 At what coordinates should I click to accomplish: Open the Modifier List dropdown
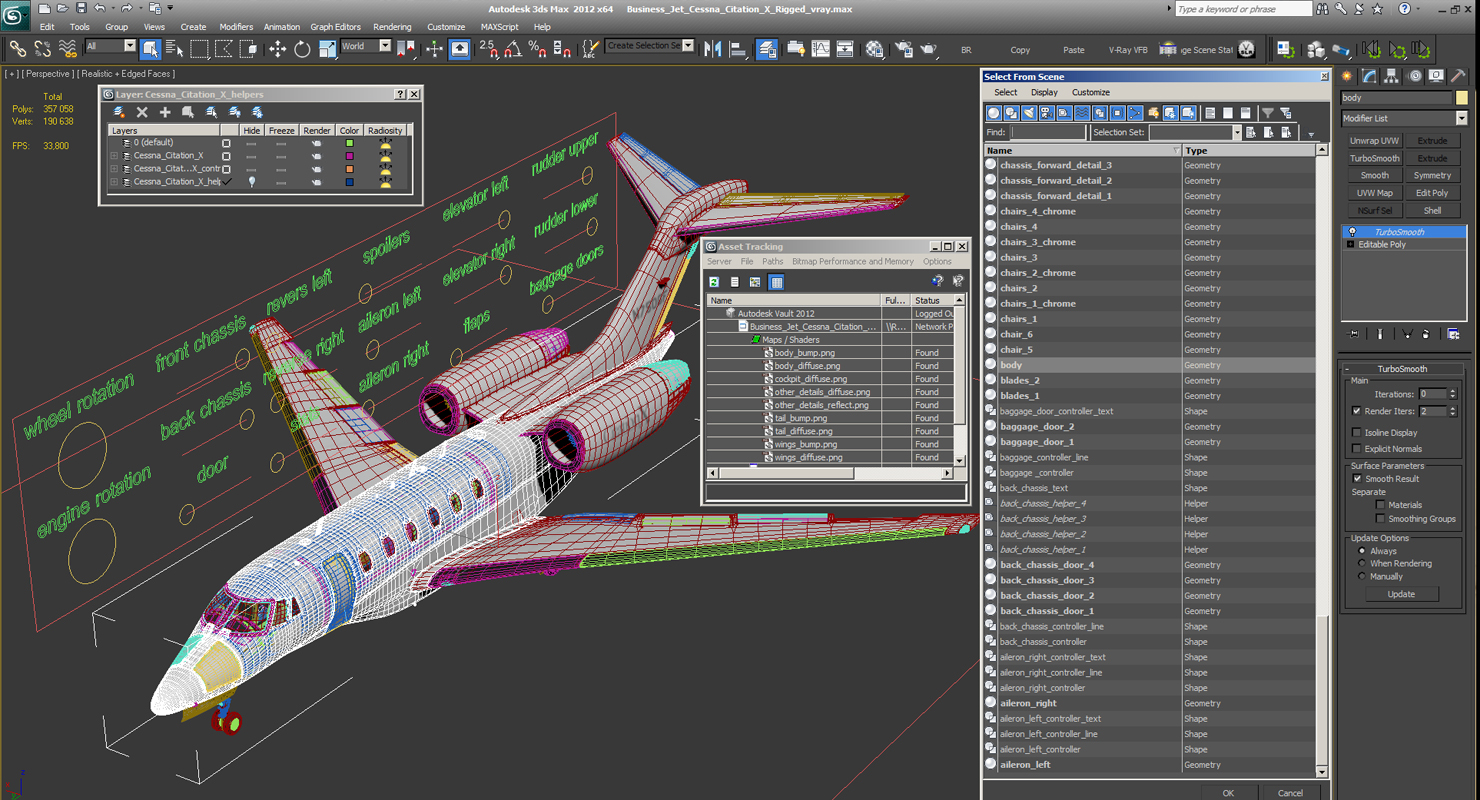pos(1403,118)
